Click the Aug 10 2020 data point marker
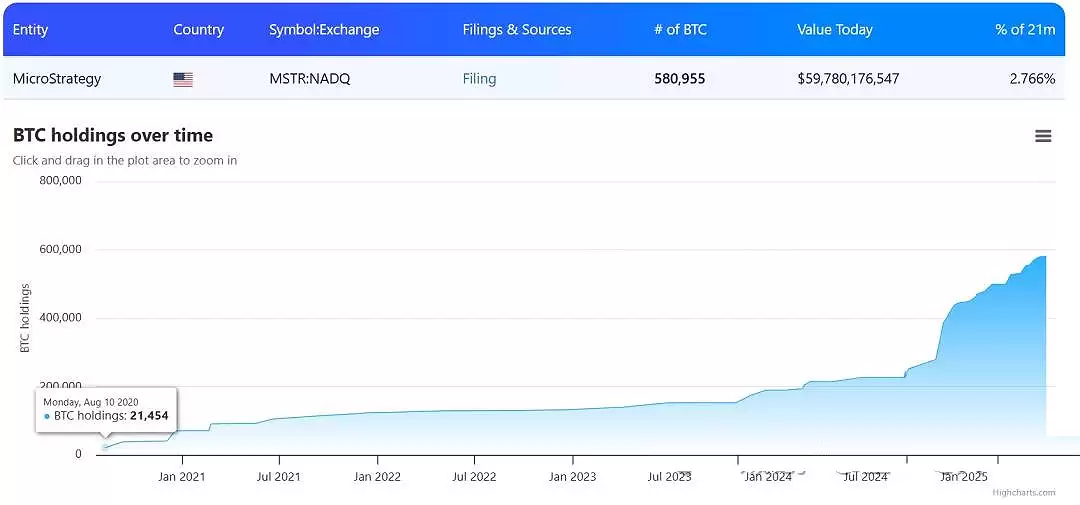This screenshot has width=1080, height=505. 105,447
